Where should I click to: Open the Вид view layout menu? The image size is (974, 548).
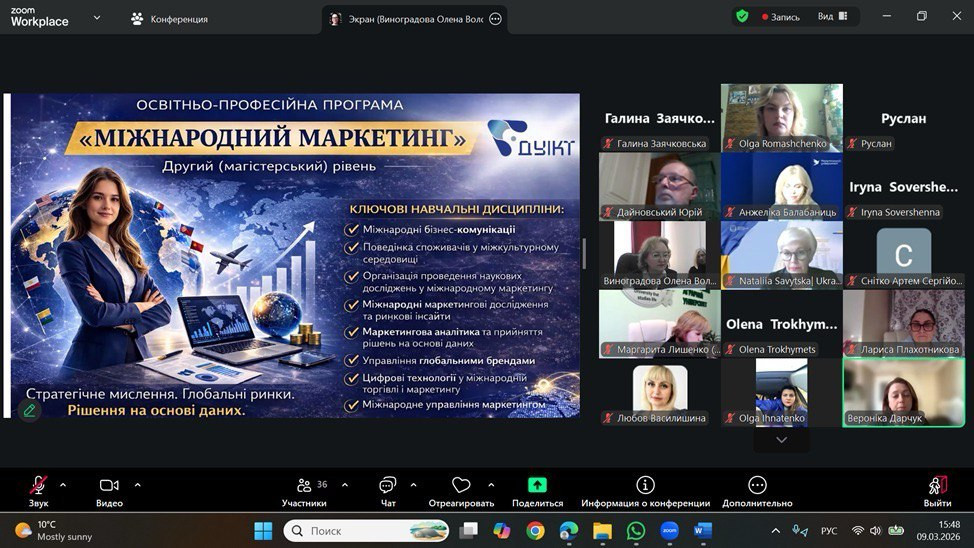(832, 16)
